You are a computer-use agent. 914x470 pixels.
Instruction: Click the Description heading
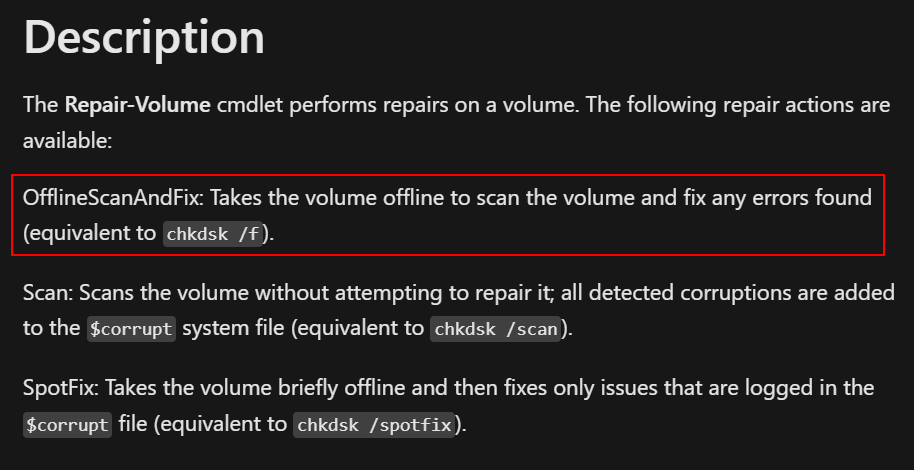click(x=144, y=38)
